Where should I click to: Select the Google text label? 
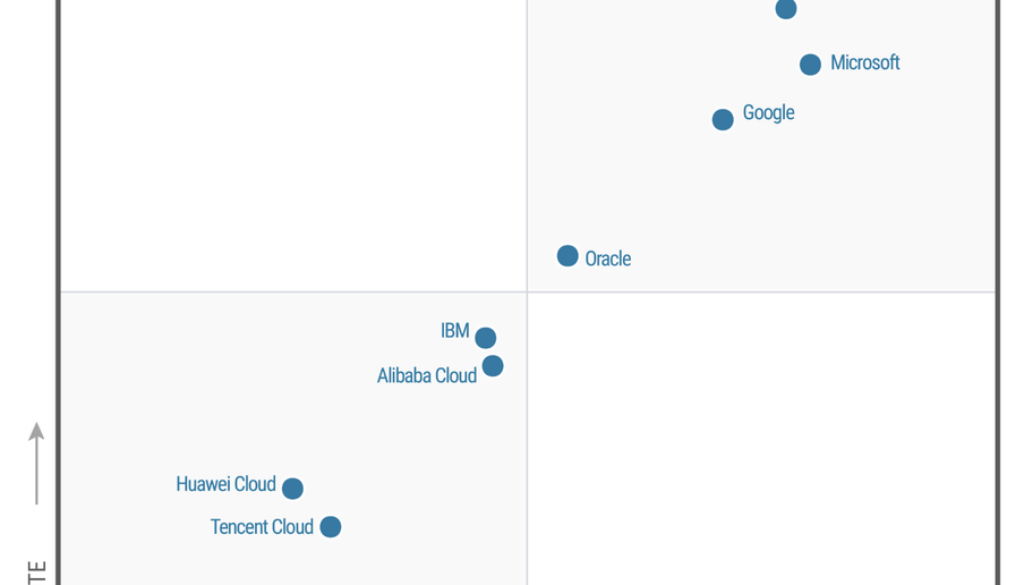click(x=768, y=113)
